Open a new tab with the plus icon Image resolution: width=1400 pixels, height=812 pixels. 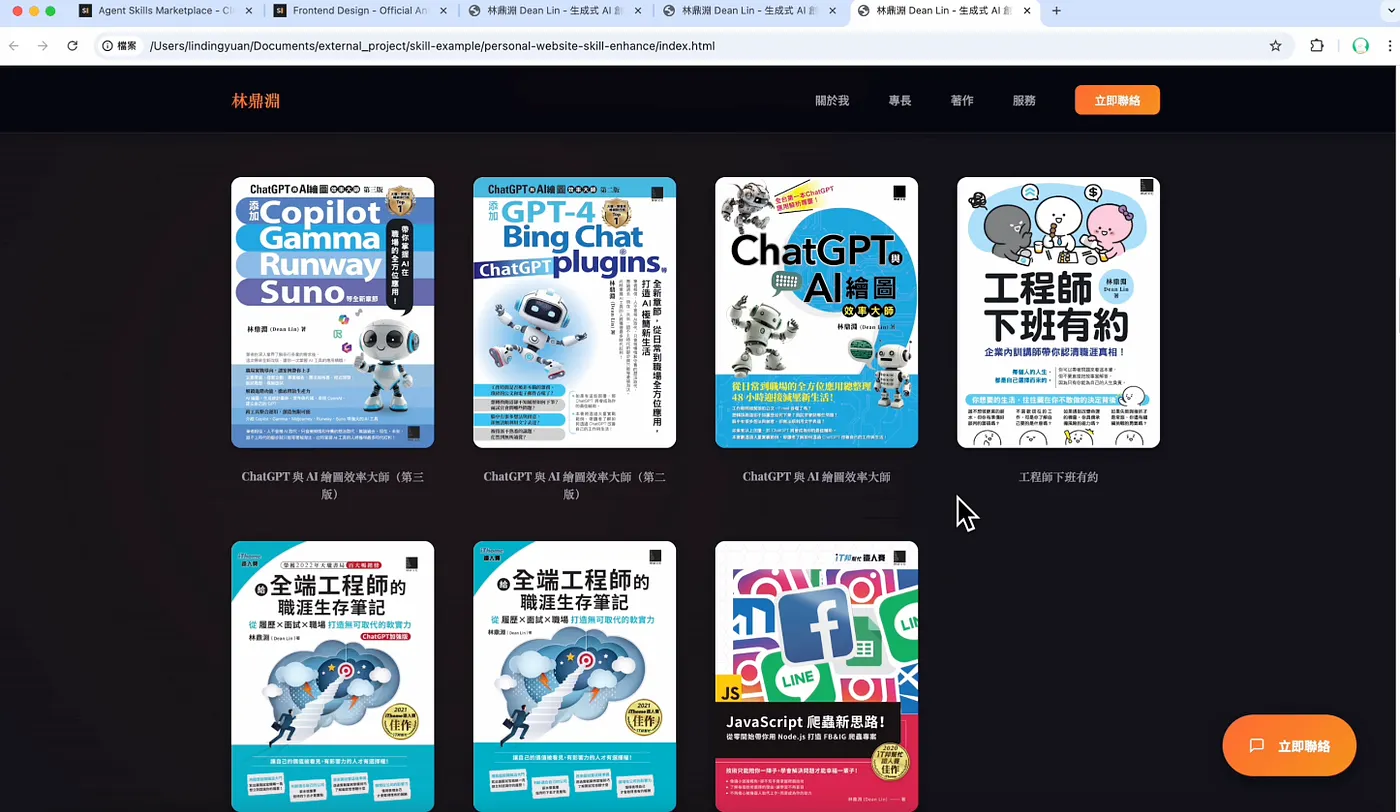tap(1056, 11)
